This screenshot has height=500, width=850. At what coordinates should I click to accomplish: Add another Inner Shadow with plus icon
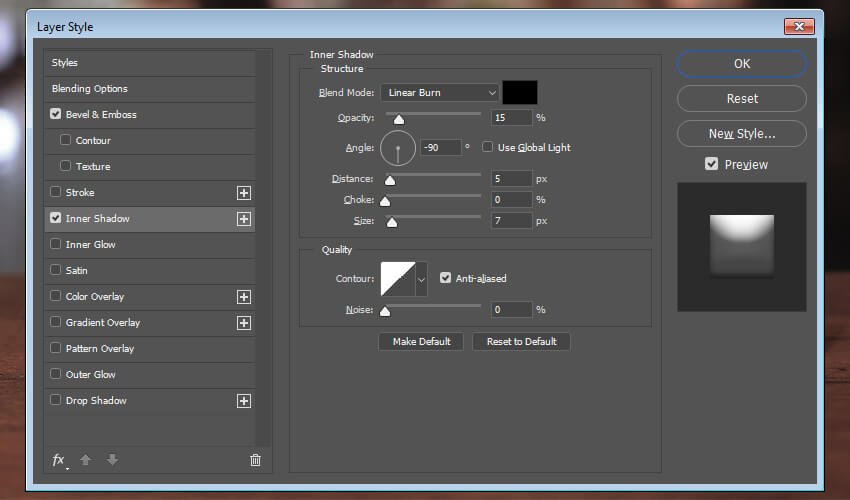tap(244, 219)
